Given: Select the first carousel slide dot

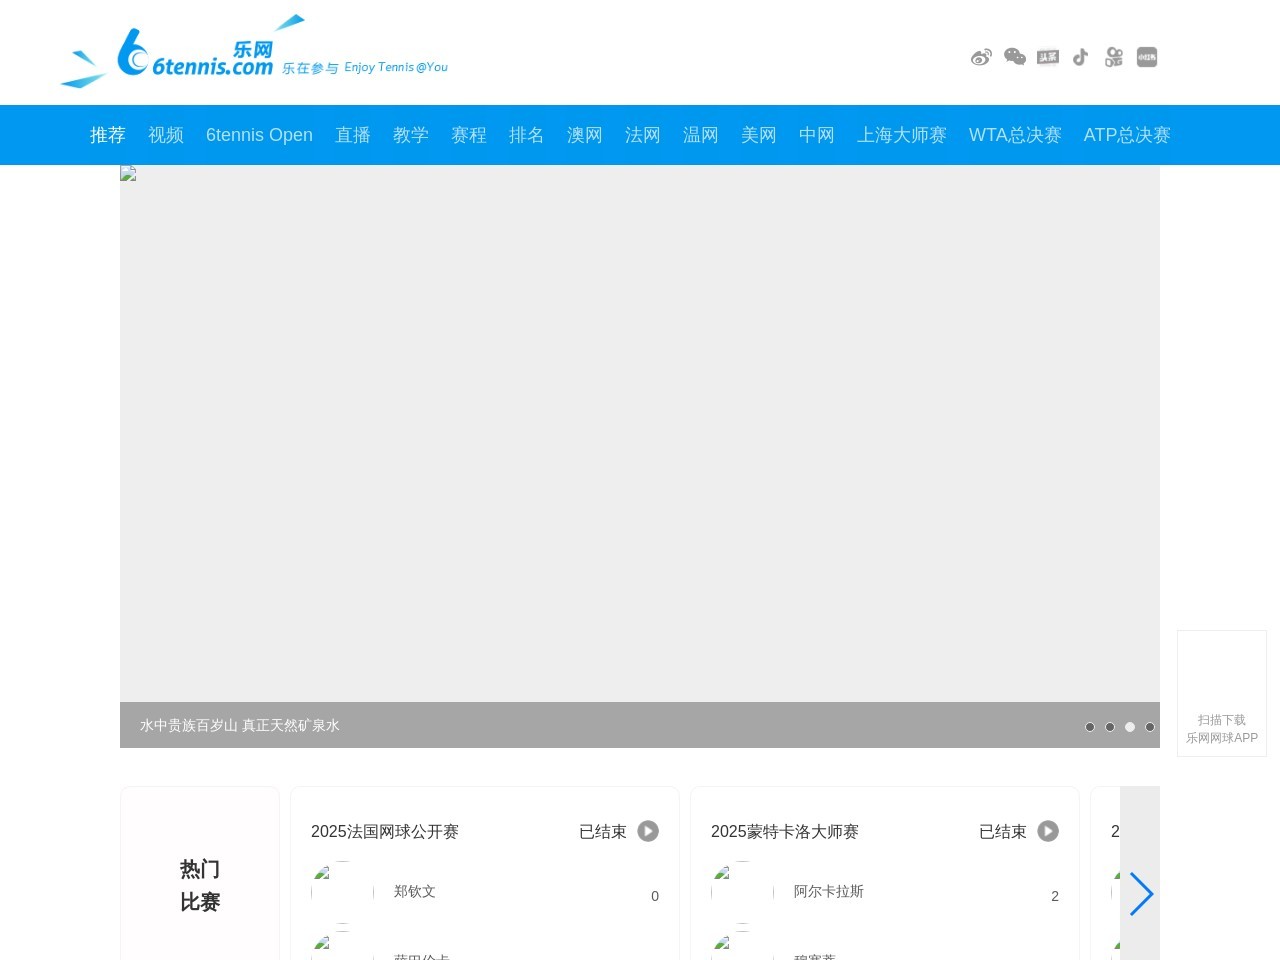Looking at the screenshot, I should tap(1090, 727).
